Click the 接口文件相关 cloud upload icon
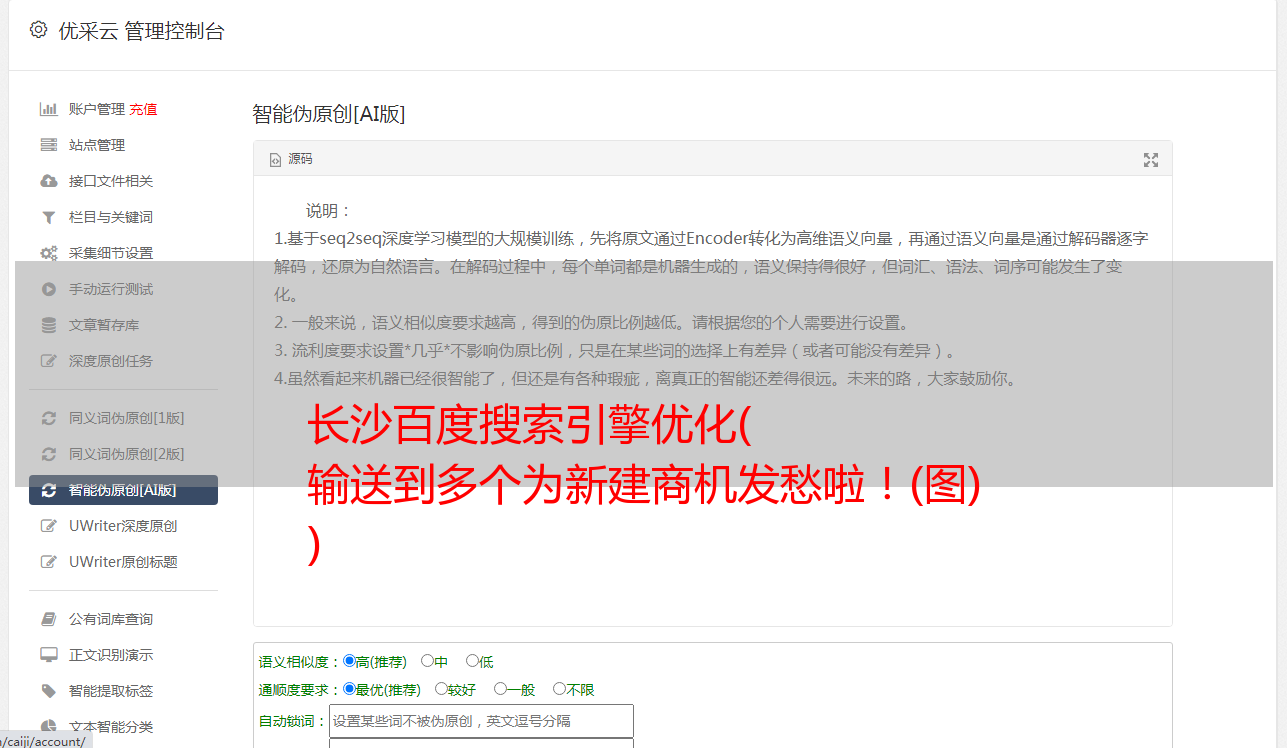The image size is (1287, 748). [x=48, y=181]
